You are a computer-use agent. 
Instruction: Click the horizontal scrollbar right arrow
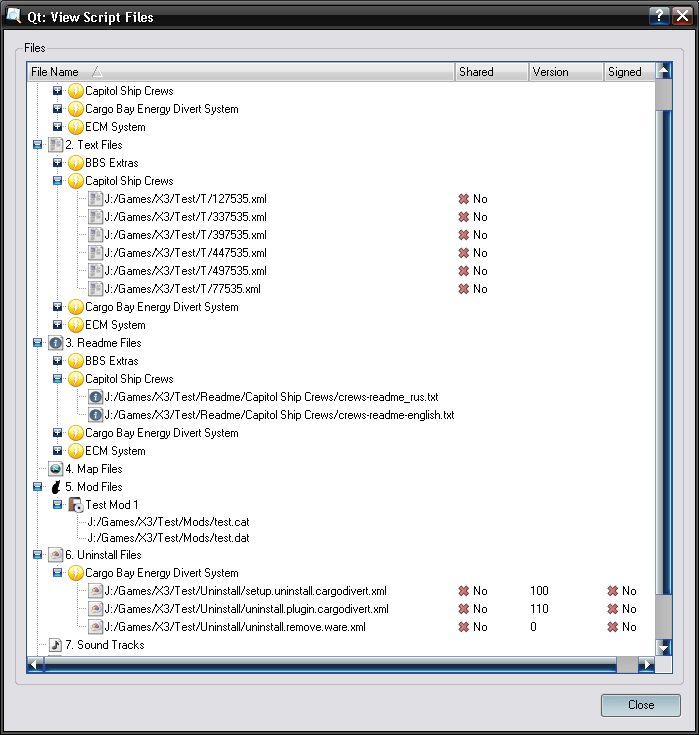pos(646,664)
